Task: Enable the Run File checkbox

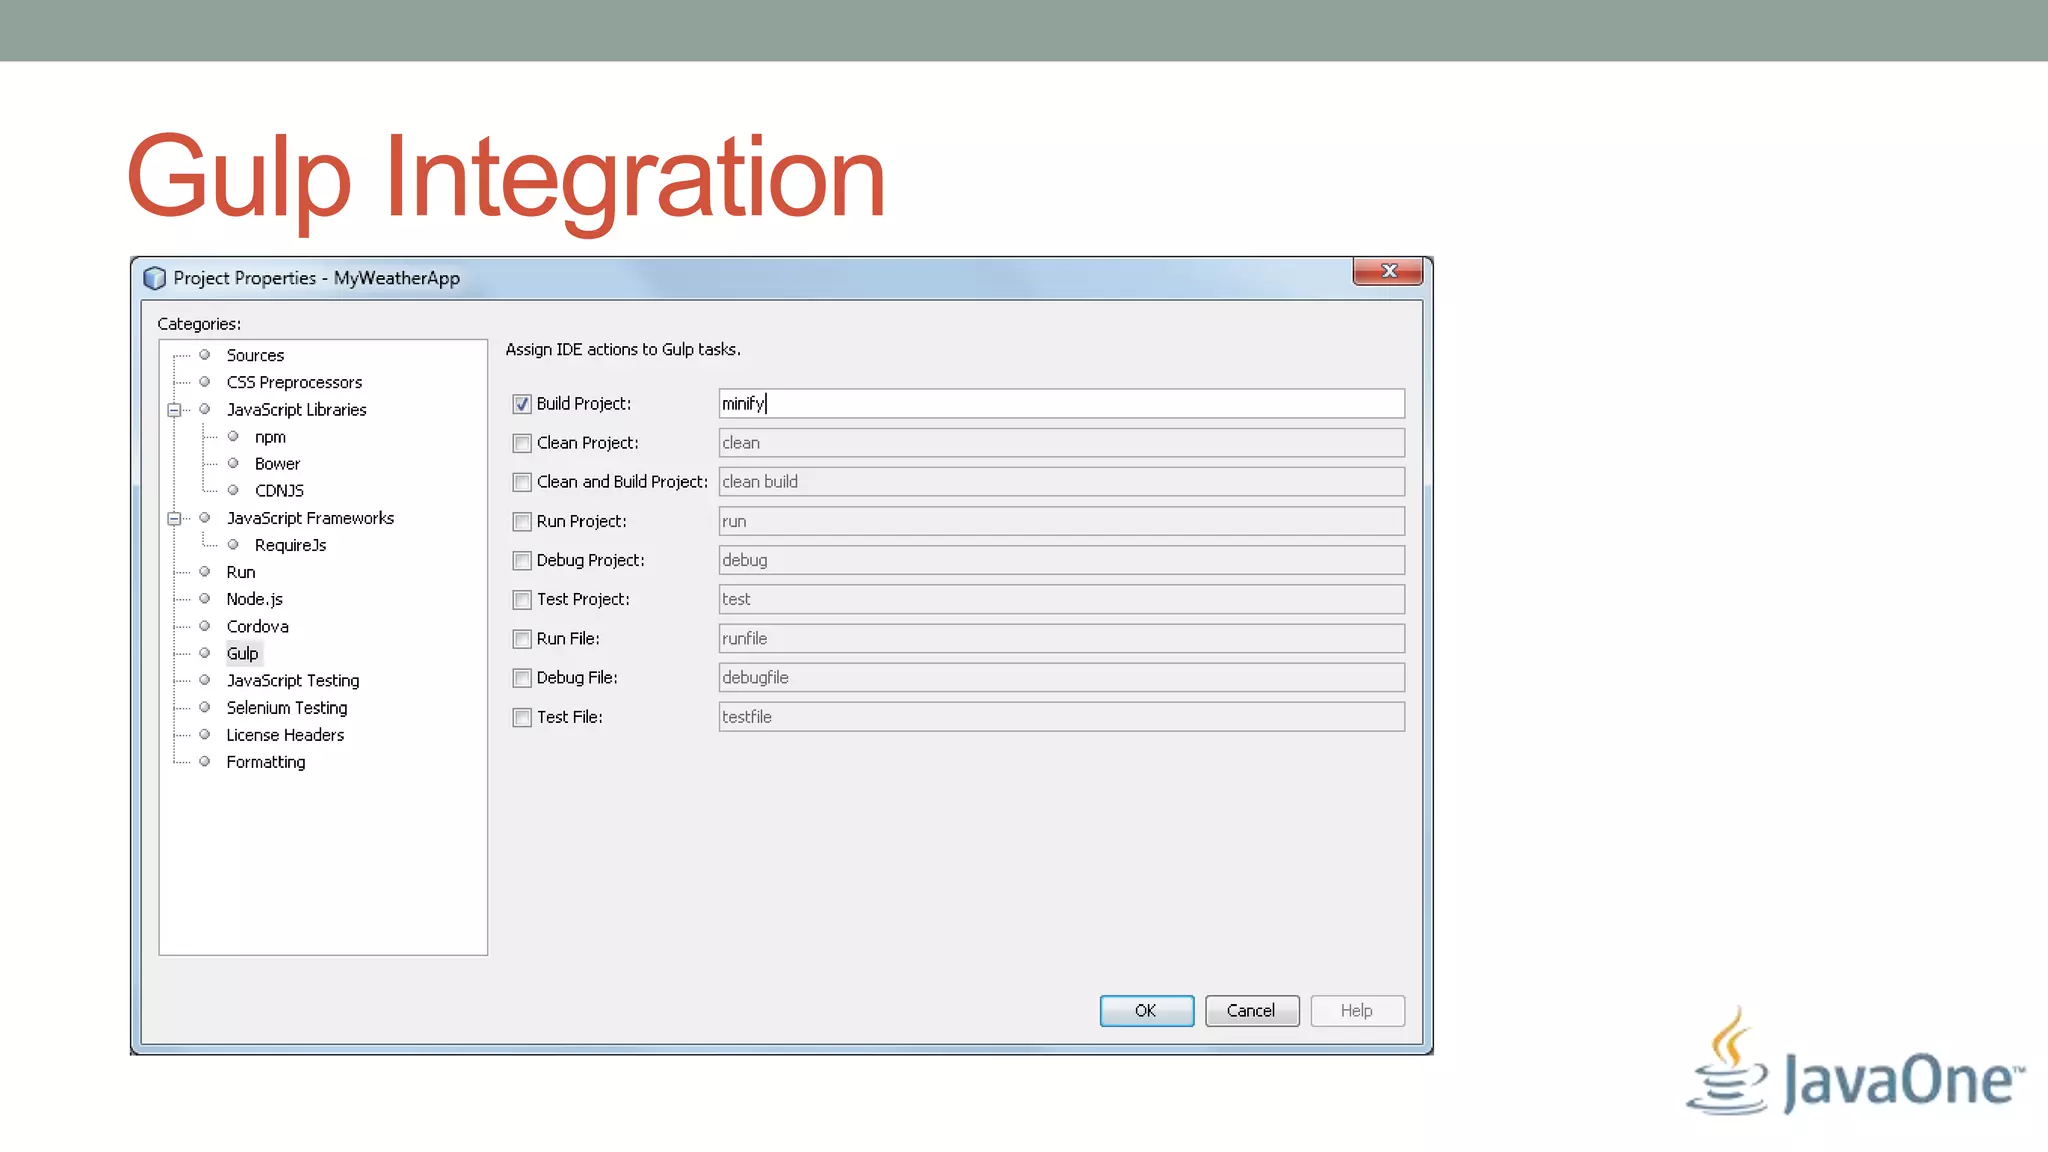Action: pos(522,638)
